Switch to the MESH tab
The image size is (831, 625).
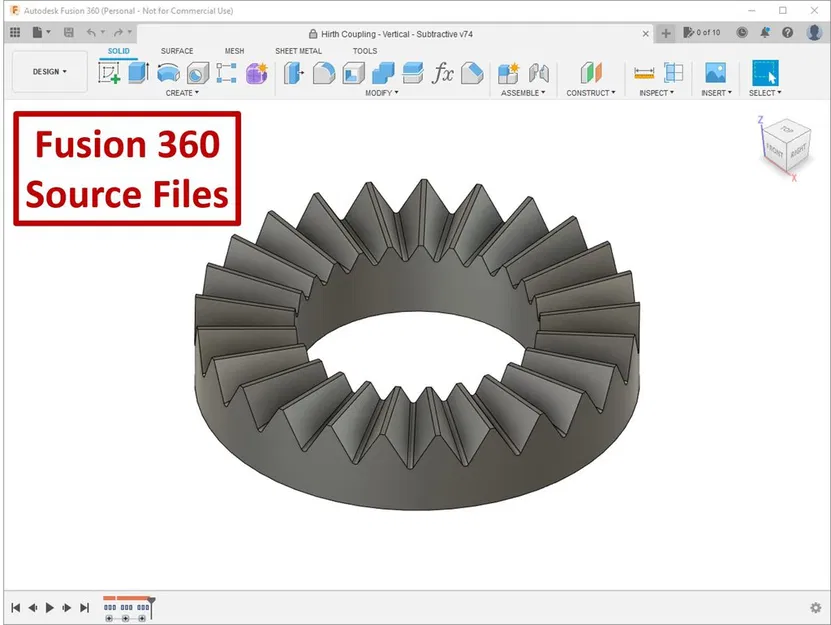[234, 51]
